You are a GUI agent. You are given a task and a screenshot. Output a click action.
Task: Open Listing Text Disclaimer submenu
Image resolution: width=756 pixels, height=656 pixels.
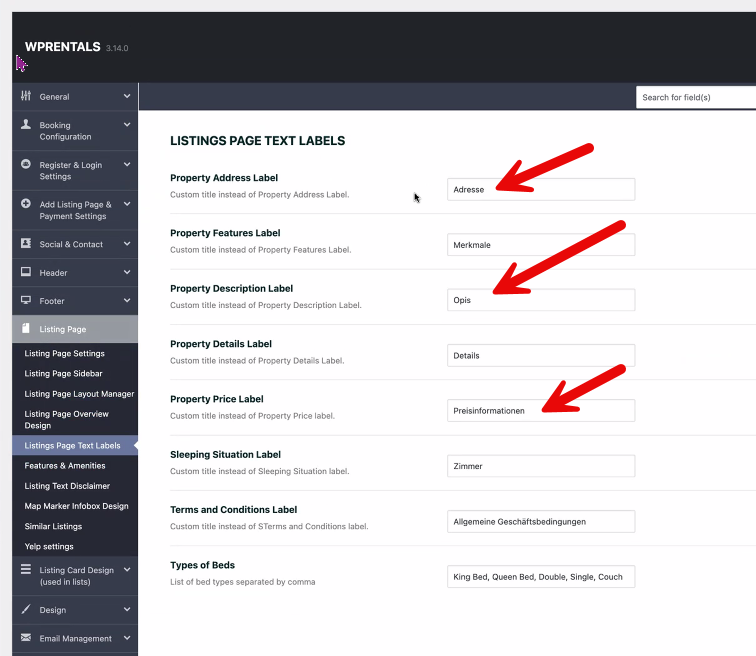tap(67, 486)
